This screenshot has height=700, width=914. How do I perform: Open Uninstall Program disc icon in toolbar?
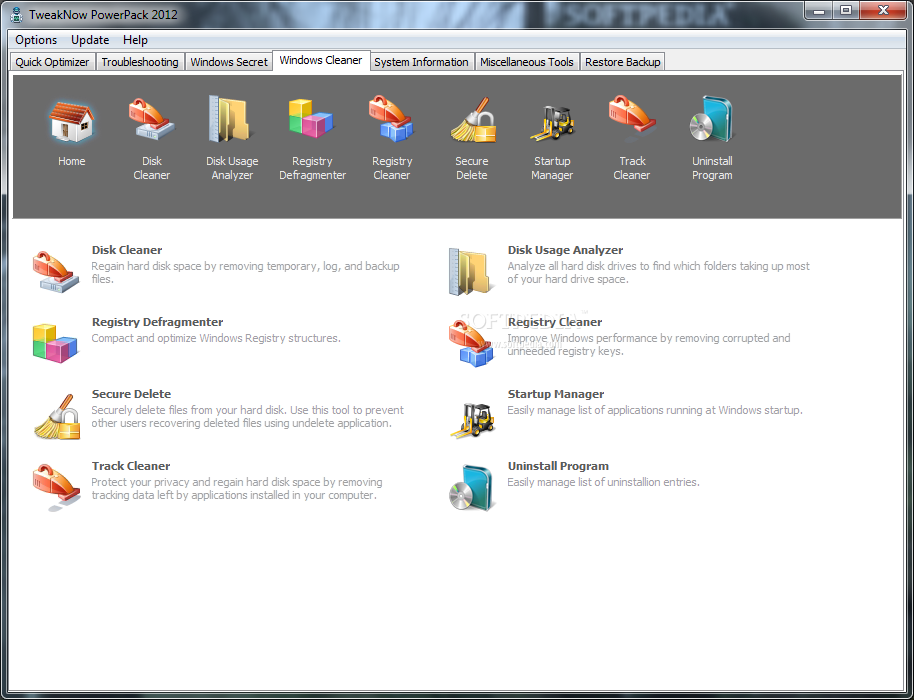click(712, 119)
